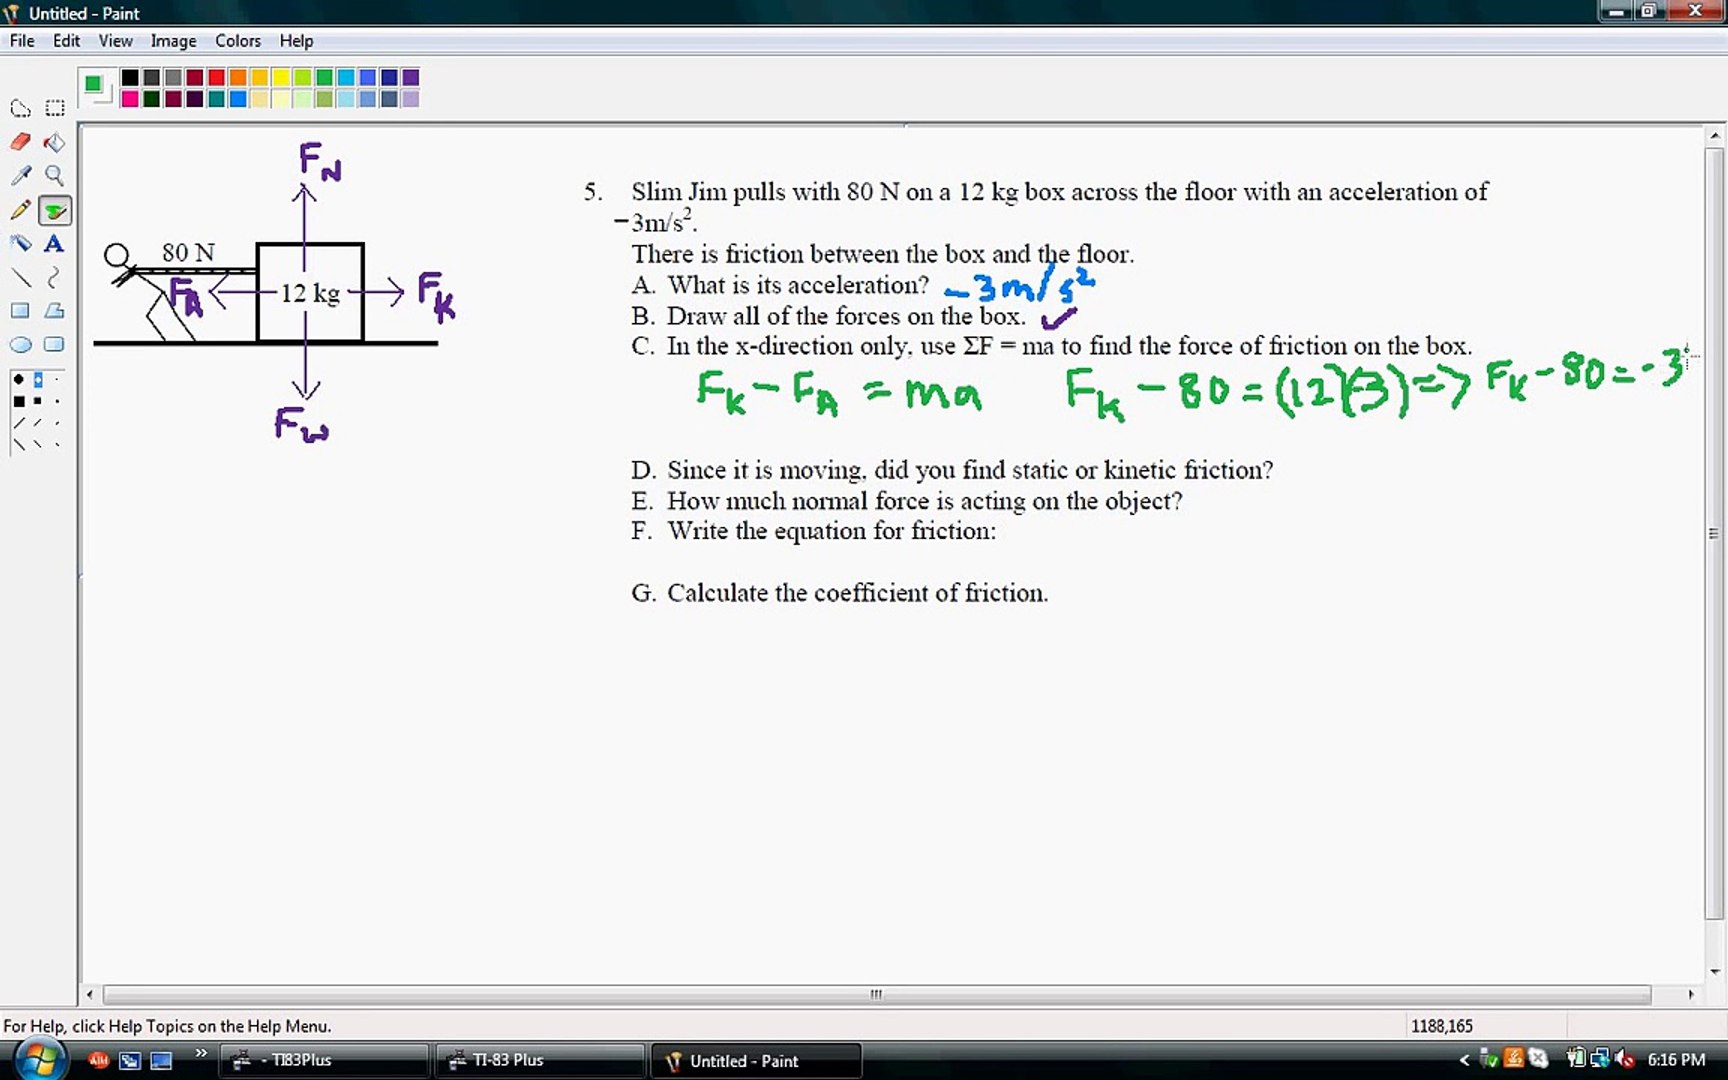Select the Pencil tool
Viewport: 1728px width, 1080px height.
pos(20,210)
